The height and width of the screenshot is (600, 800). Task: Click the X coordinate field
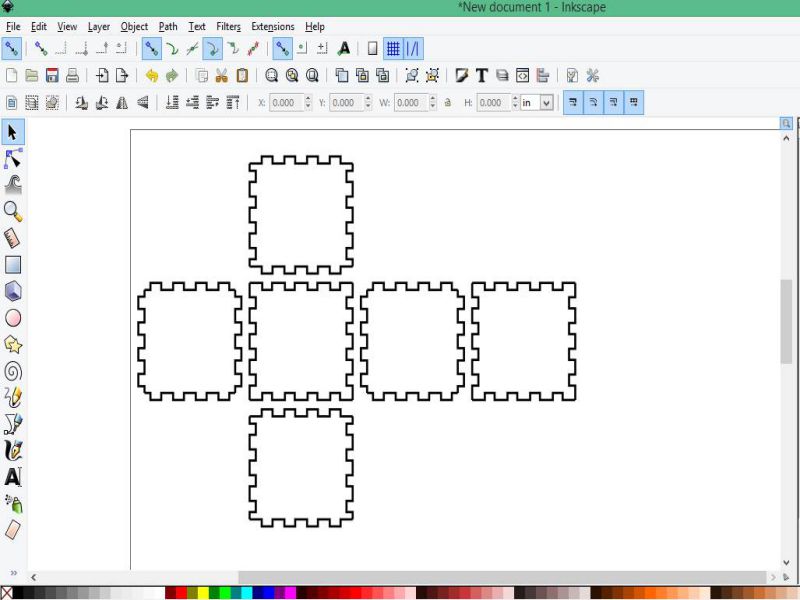287,103
